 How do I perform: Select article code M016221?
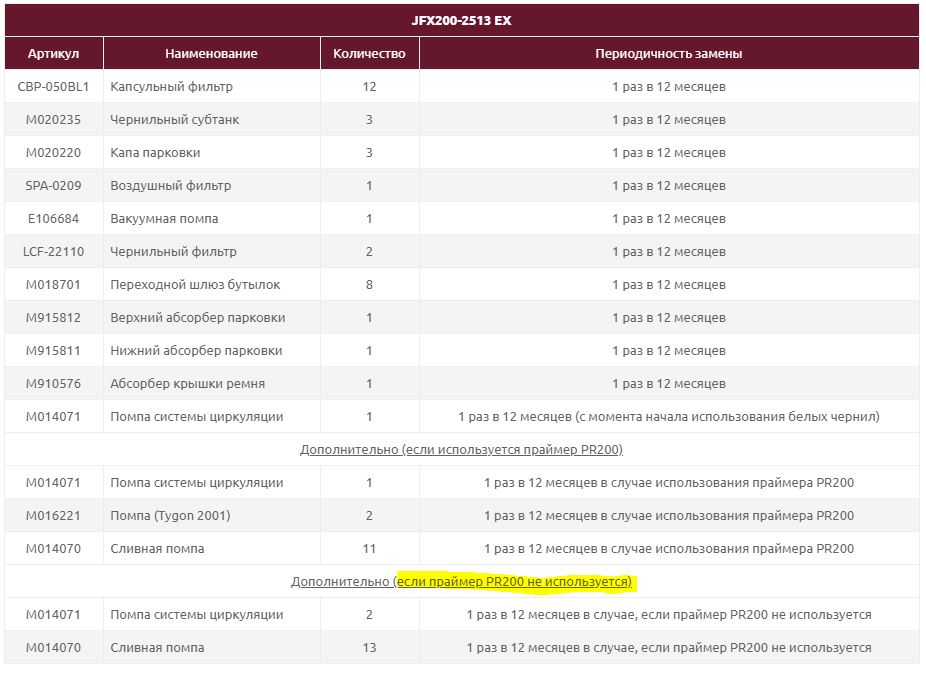[53, 516]
